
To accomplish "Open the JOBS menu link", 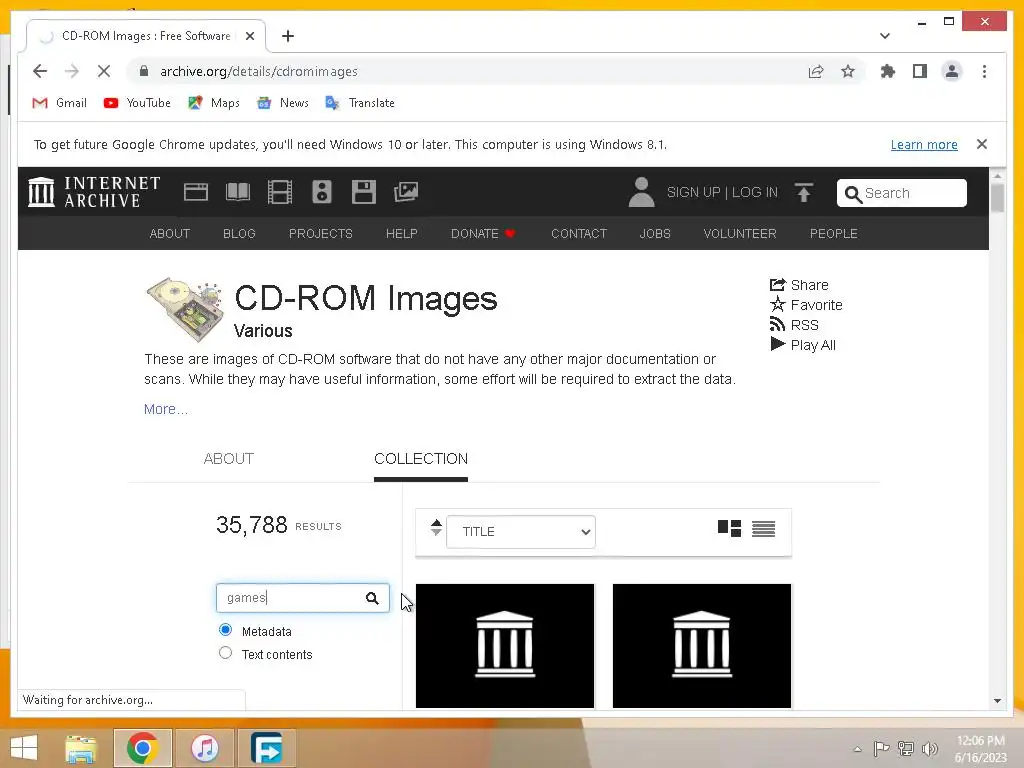I will [x=655, y=233].
